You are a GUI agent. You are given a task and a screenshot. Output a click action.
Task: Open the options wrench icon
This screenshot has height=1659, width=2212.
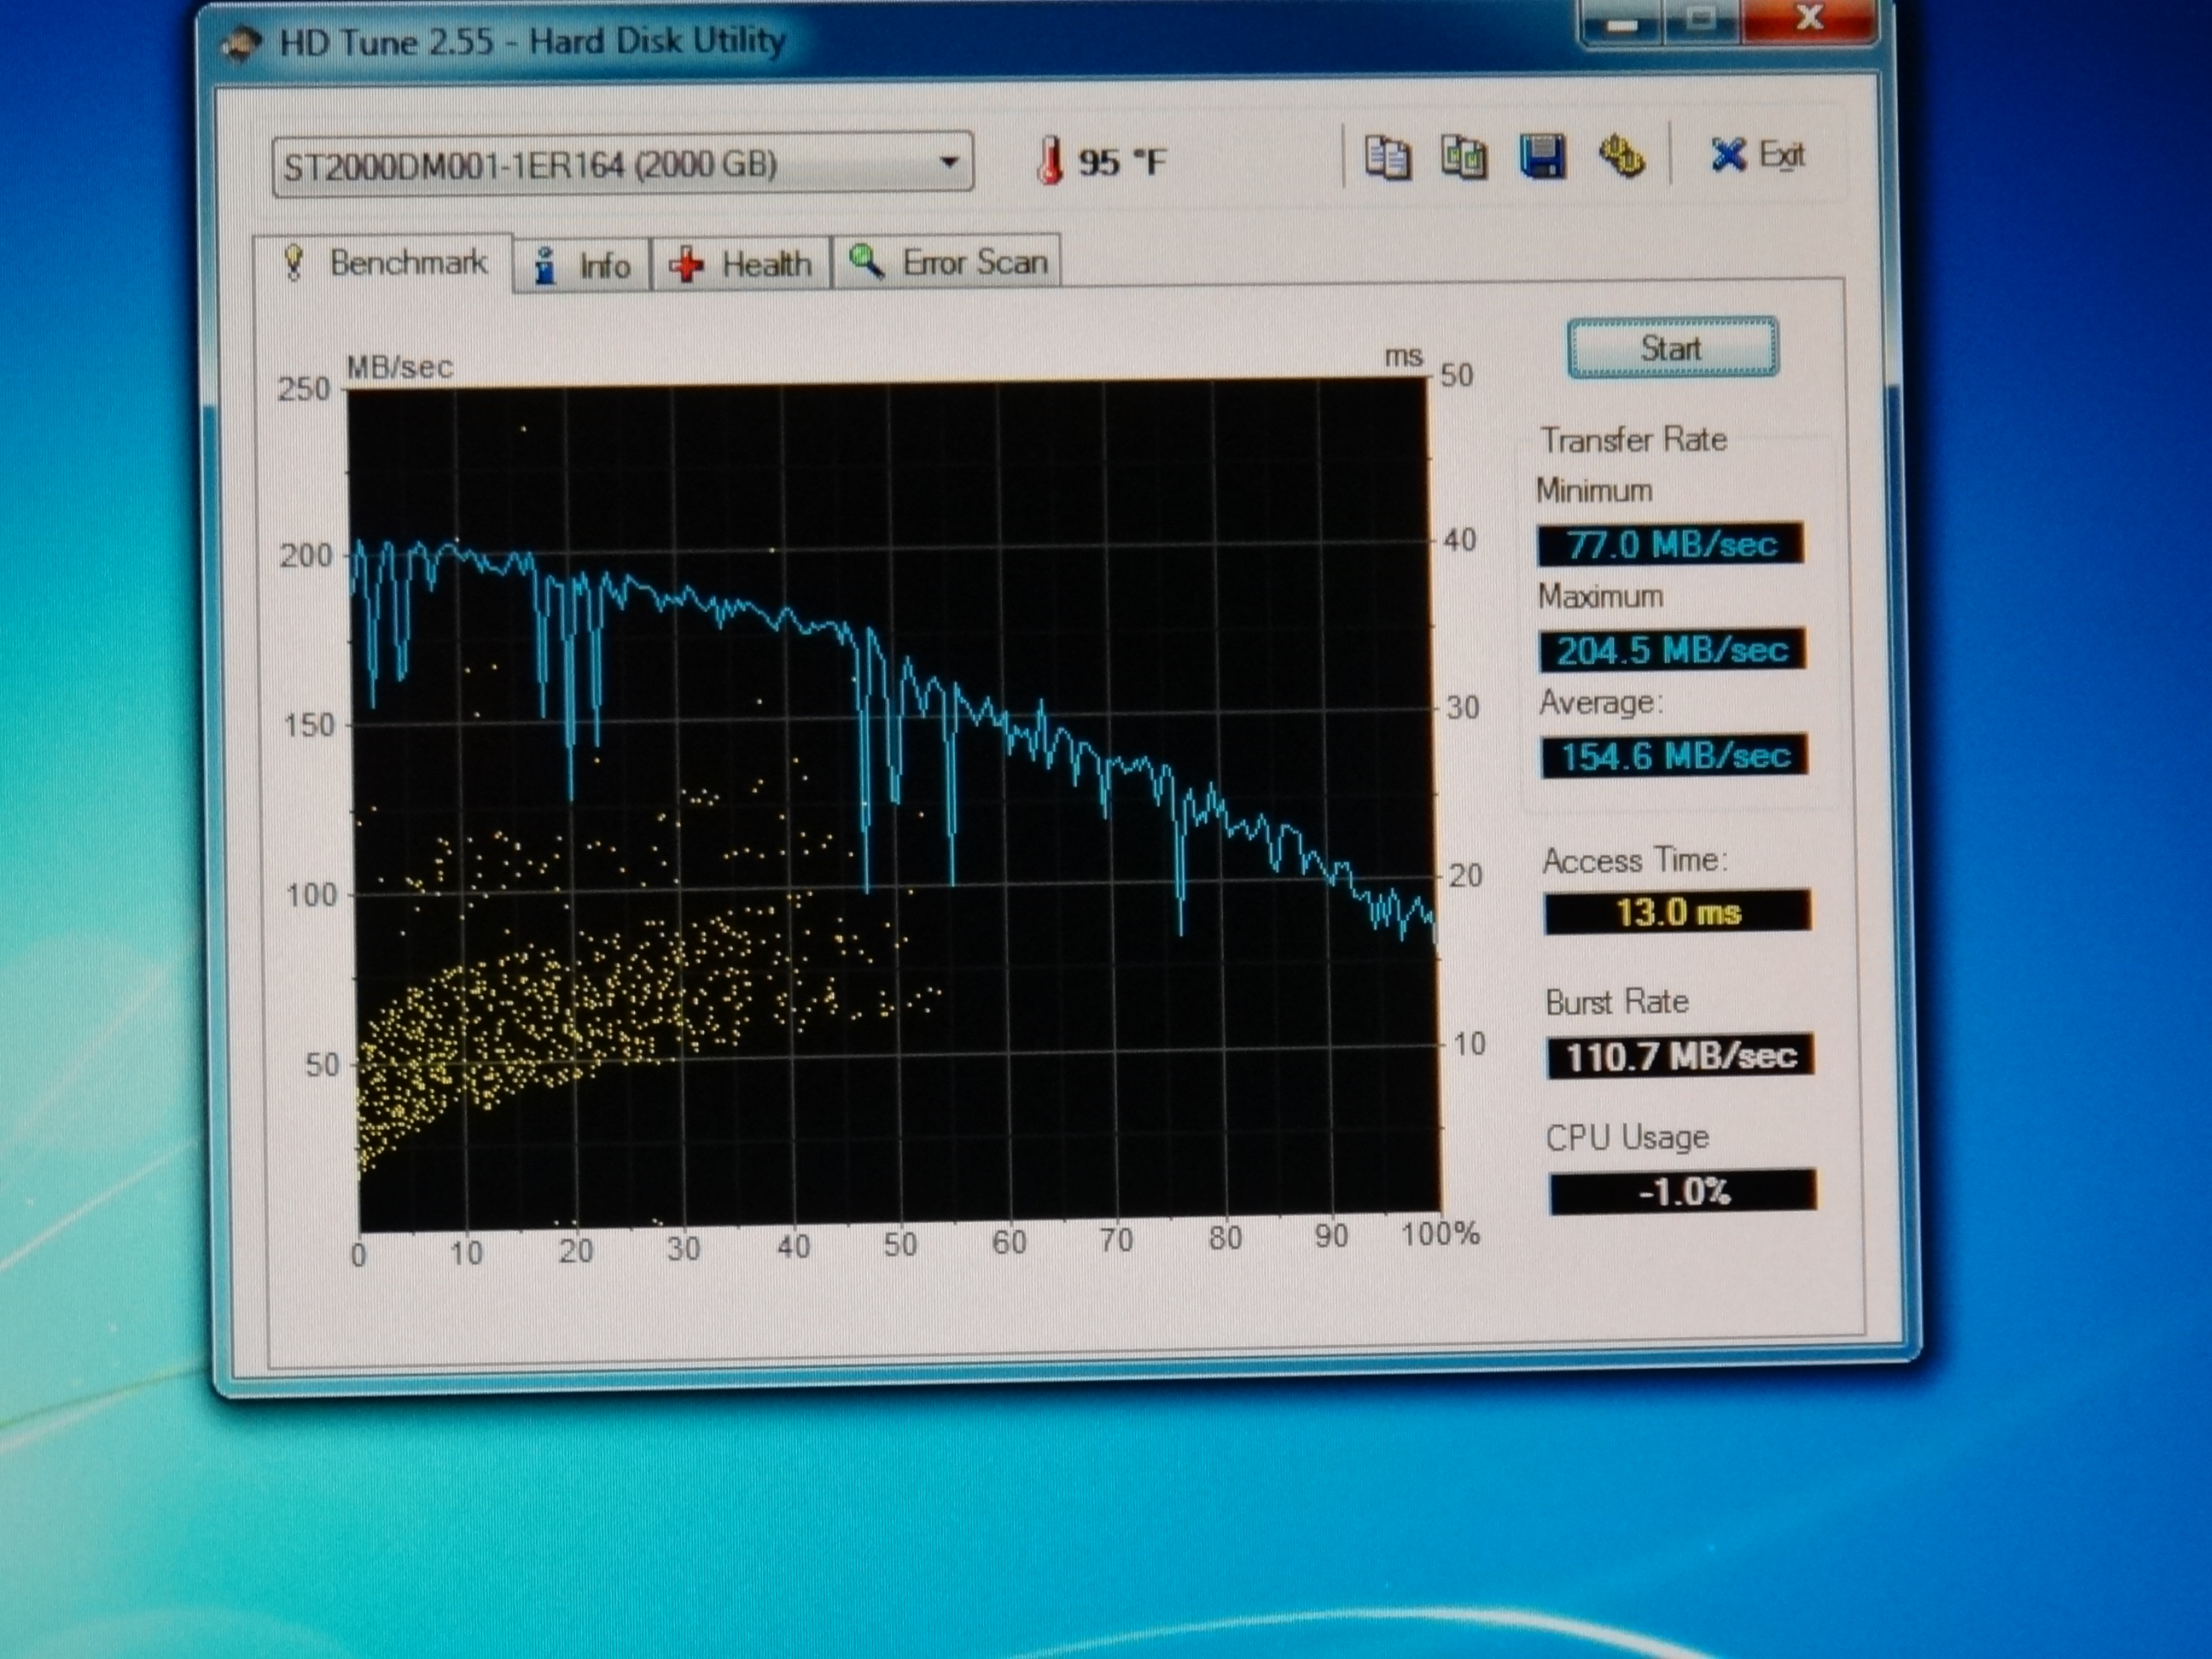1621,157
